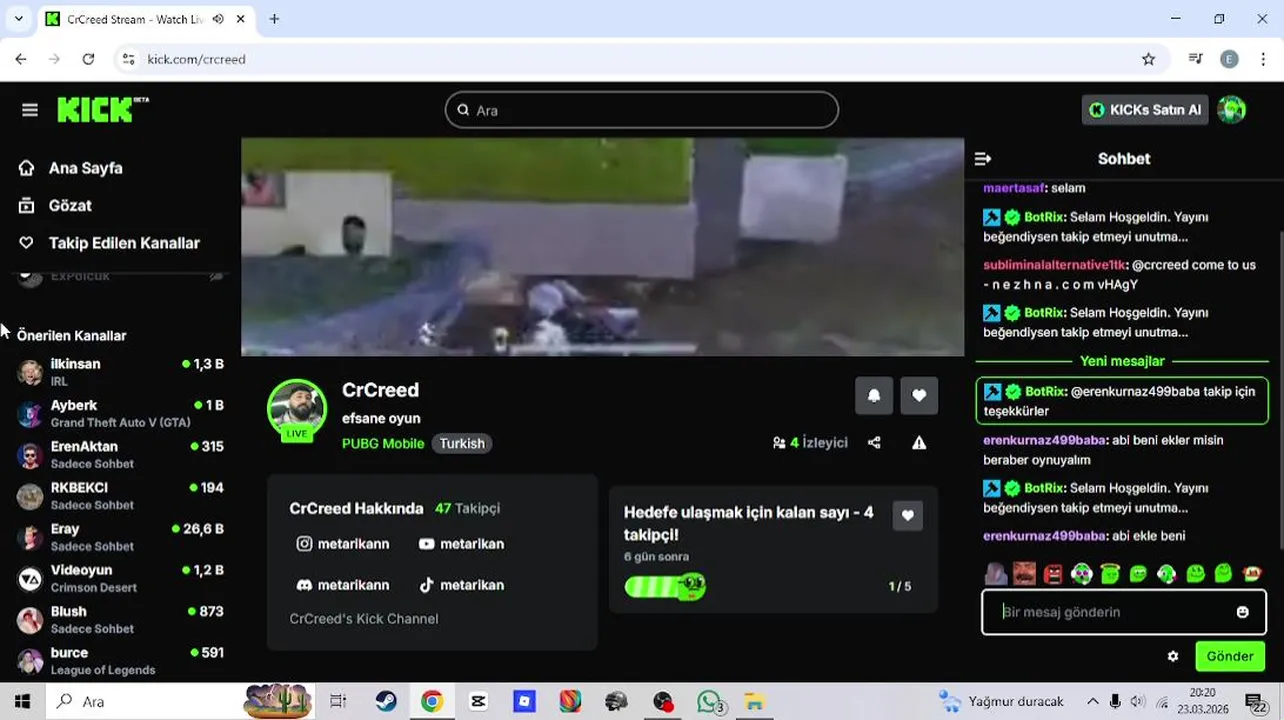Open Blush recommended channel
The image size is (1284, 720).
(x=121, y=619)
